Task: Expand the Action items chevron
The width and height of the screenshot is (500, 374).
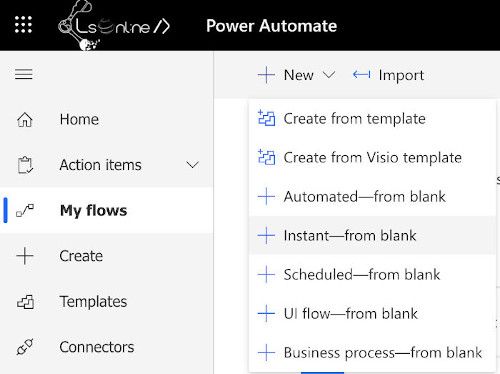Action: (192, 165)
